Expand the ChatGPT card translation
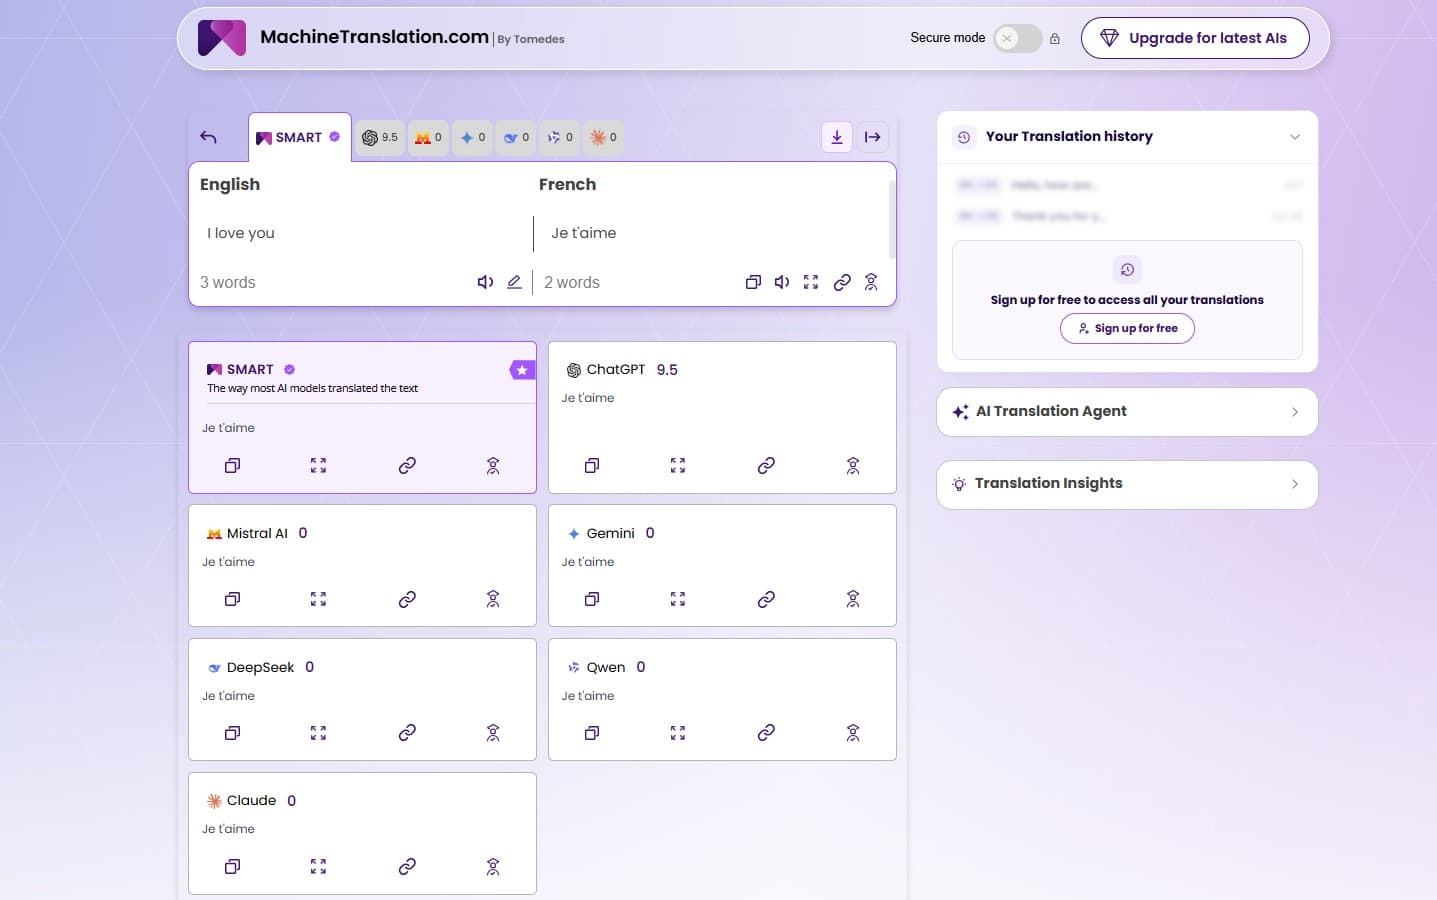 click(x=678, y=465)
